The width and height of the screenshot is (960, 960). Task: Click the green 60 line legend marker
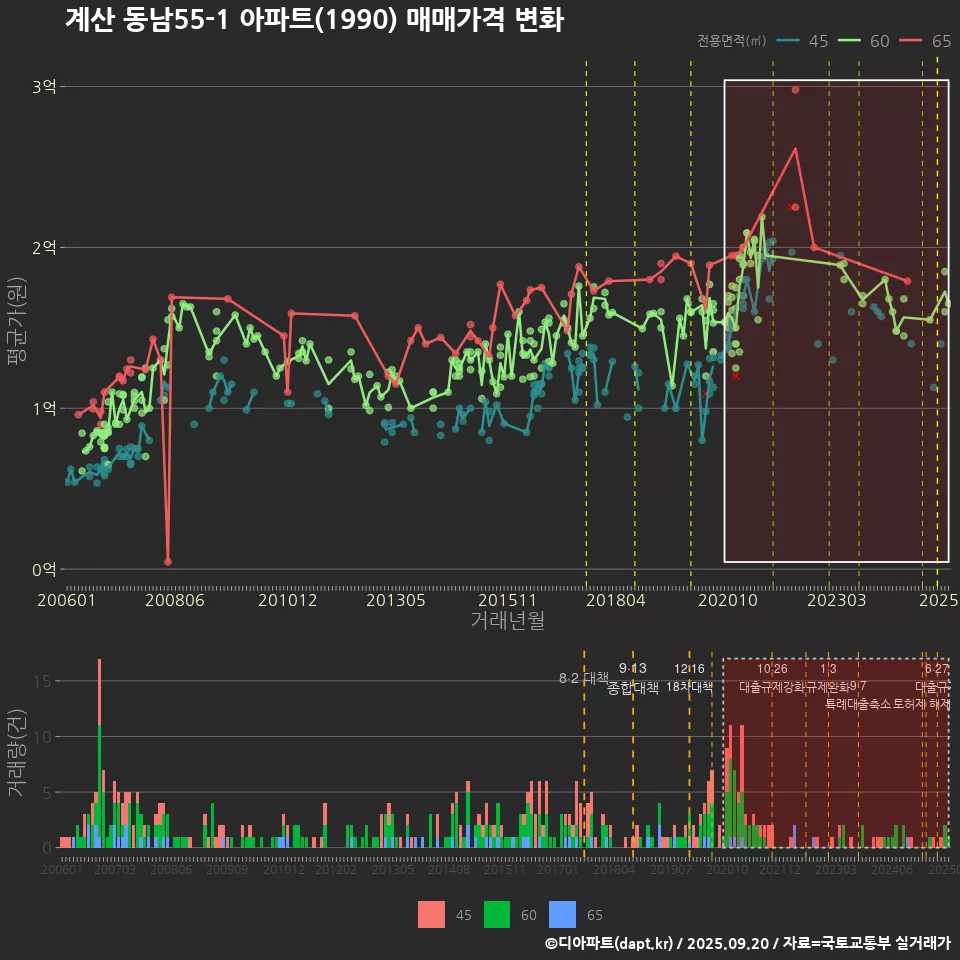coord(850,41)
